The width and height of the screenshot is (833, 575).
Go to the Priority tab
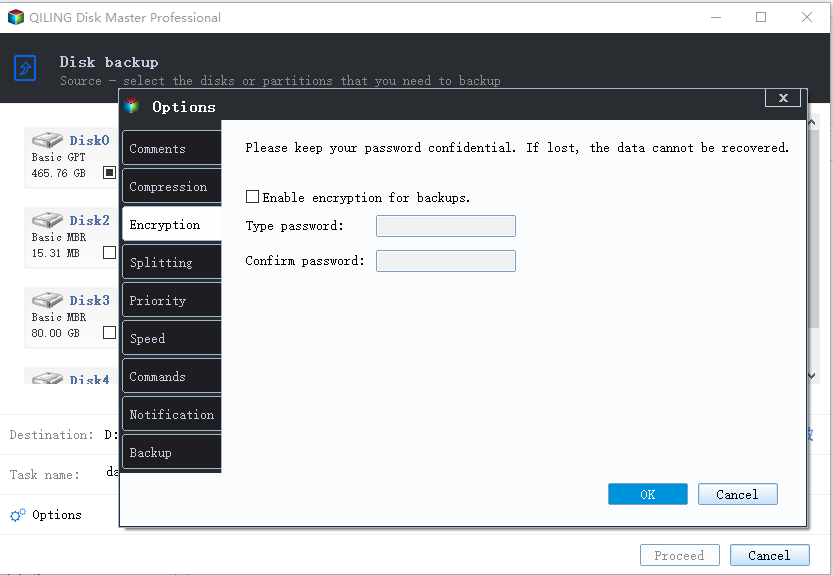click(x=172, y=300)
